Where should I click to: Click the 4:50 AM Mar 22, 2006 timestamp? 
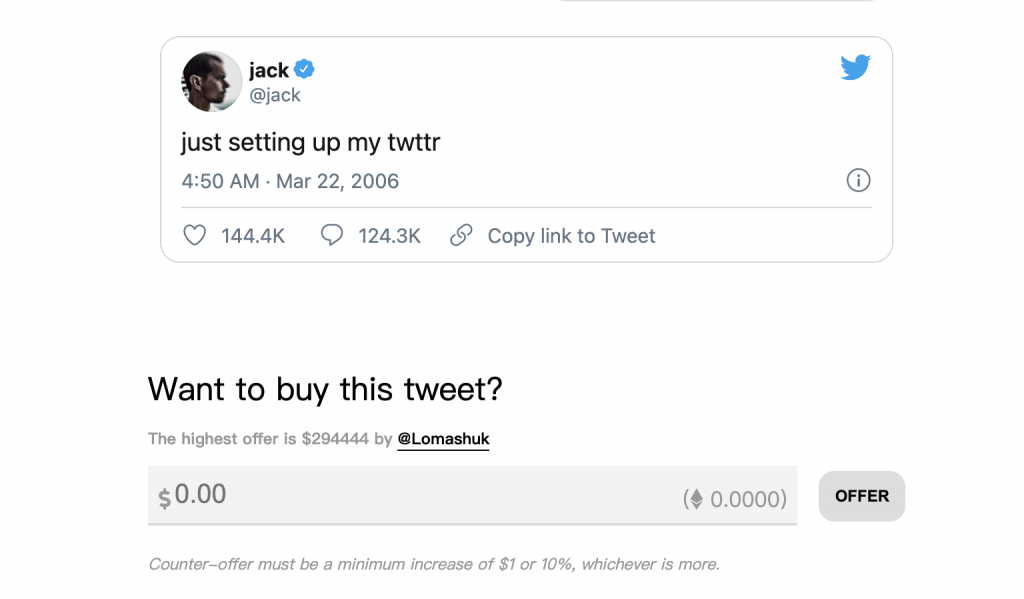290,181
